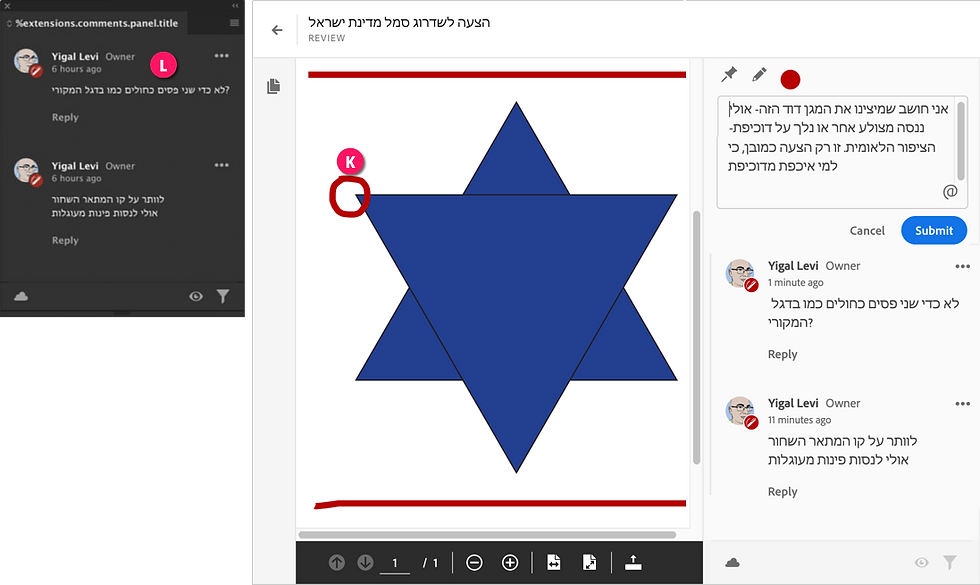Click the page number field
Screen dimensions: 980x585
click(394, 563)
